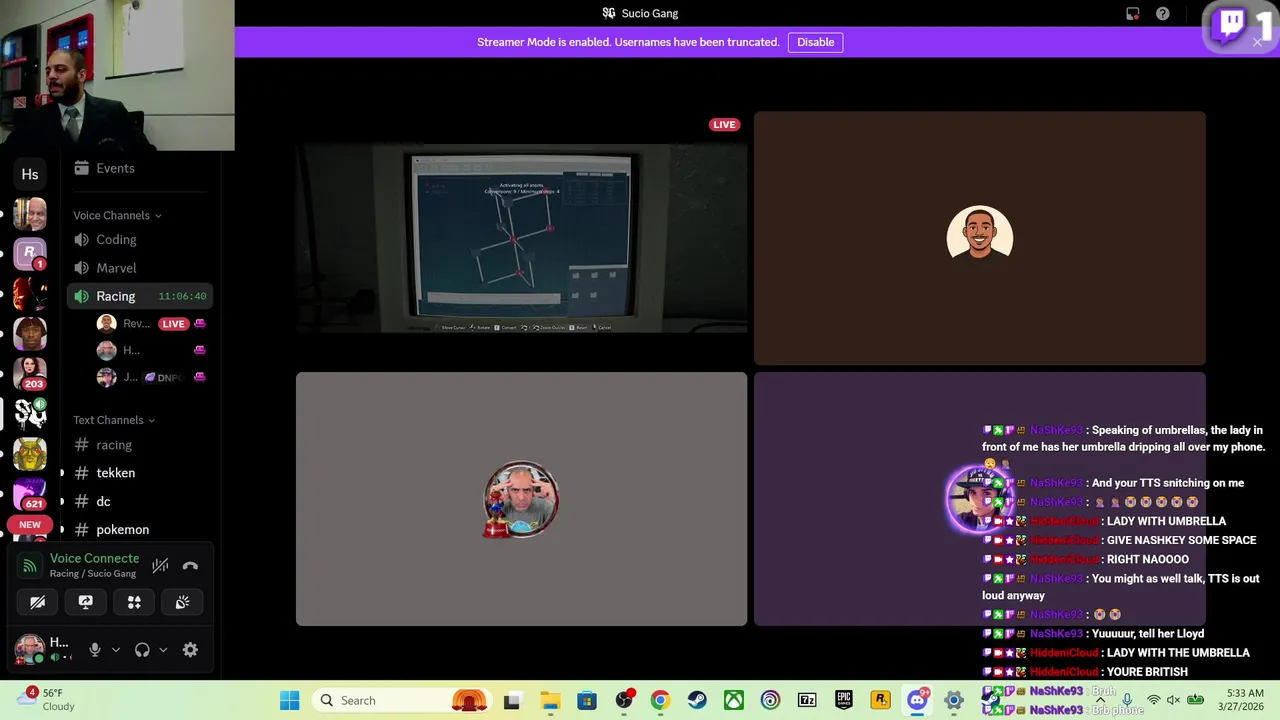Collapse the Voice Channels category
The width and height of the screenshot is (1280, 720).
pyautogui.click(x=117, y=215)
